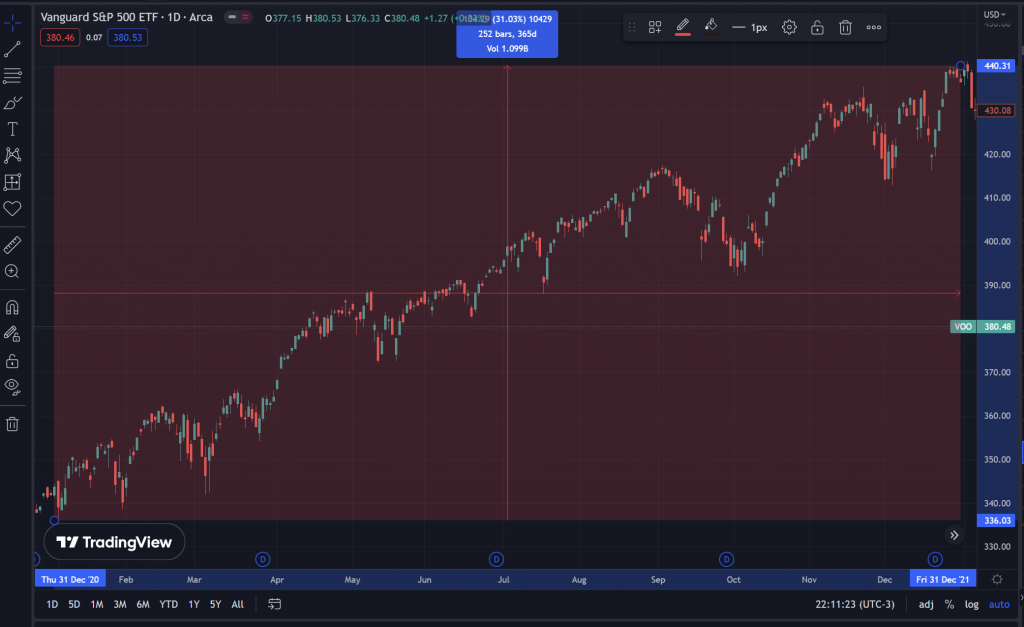The image size is (1024, 627).
Task: Toggle magnet mode in left toolbar
Action: [x=12, y=308]
